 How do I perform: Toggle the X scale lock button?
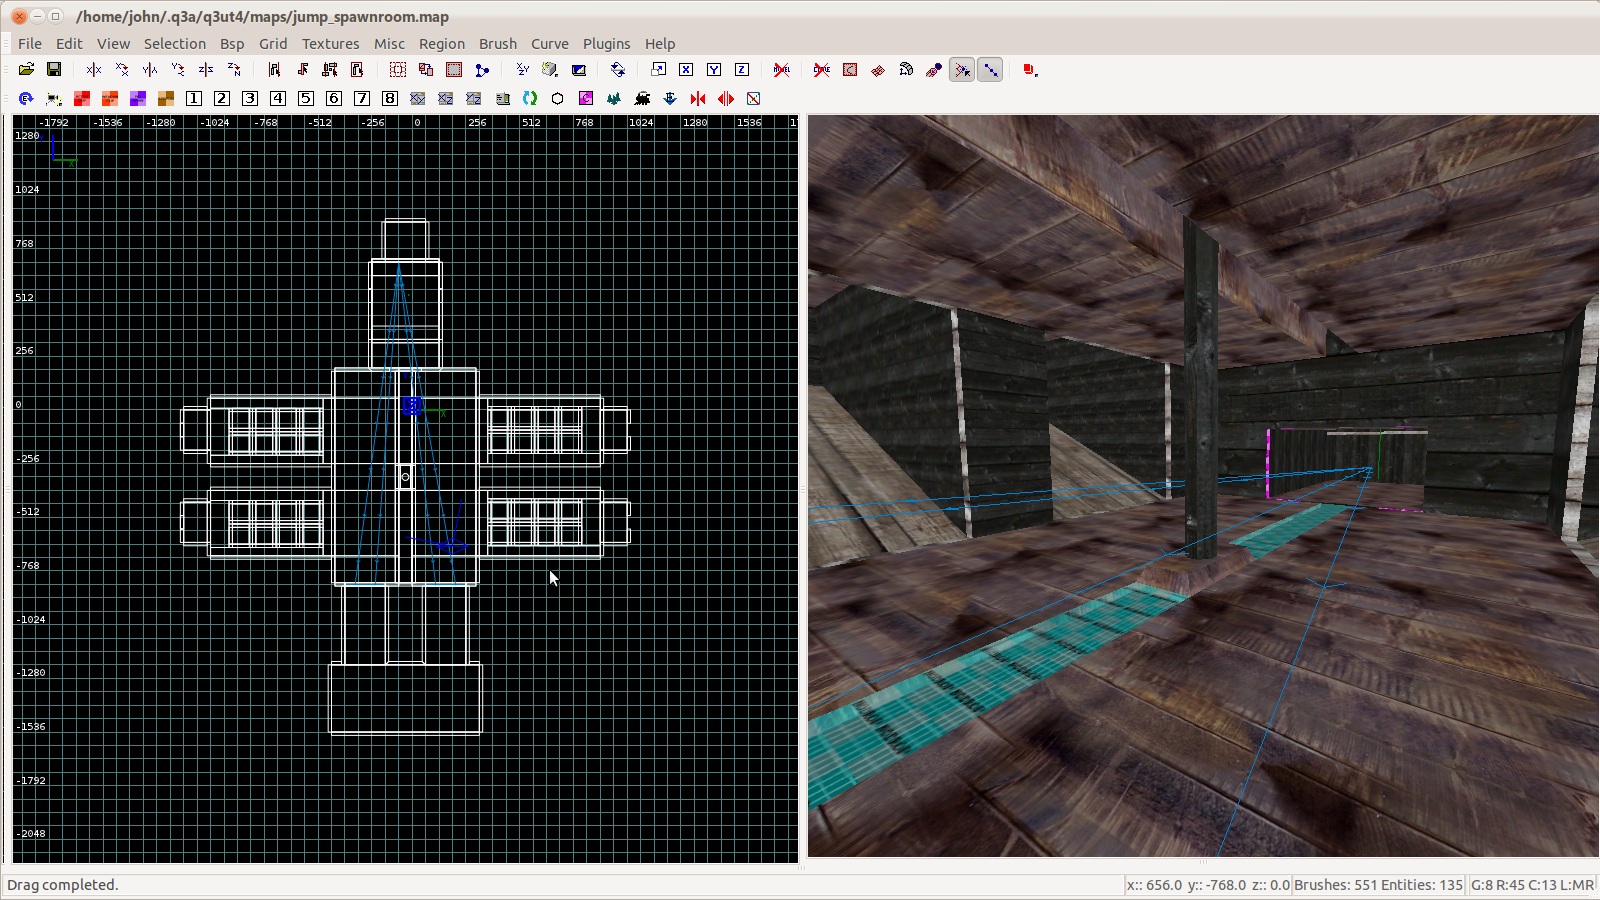pos(686,70)
